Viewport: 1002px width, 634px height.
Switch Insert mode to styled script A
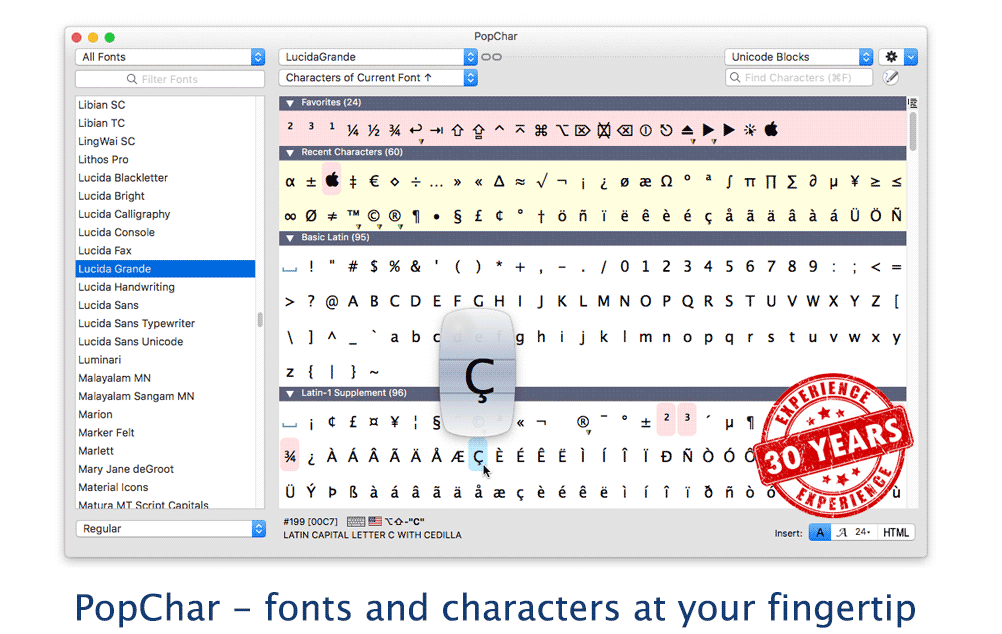click(842, 532)
